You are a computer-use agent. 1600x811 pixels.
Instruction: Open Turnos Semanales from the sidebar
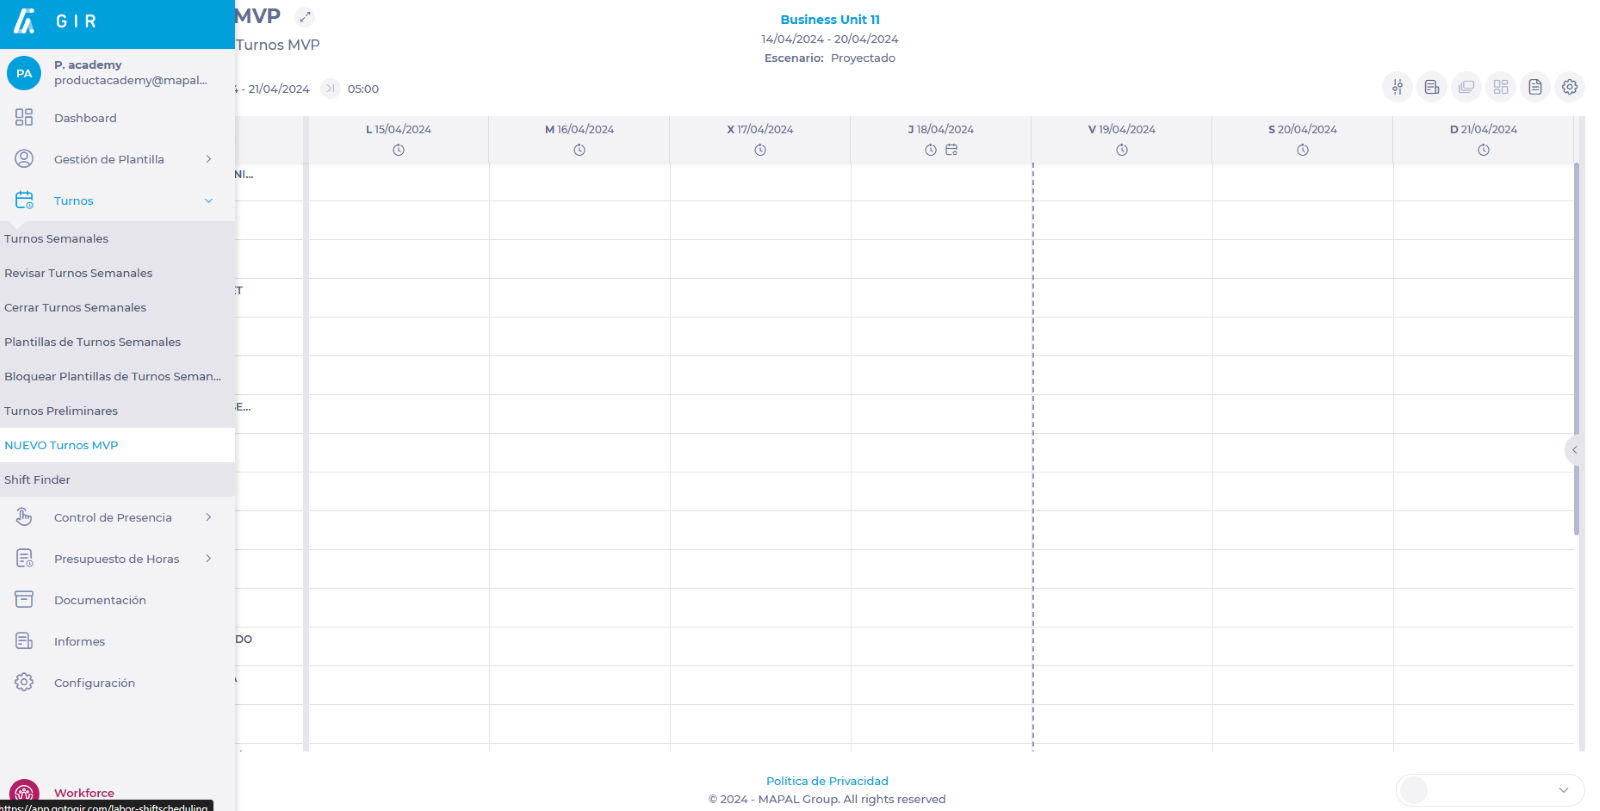click(x=56, y=239)
